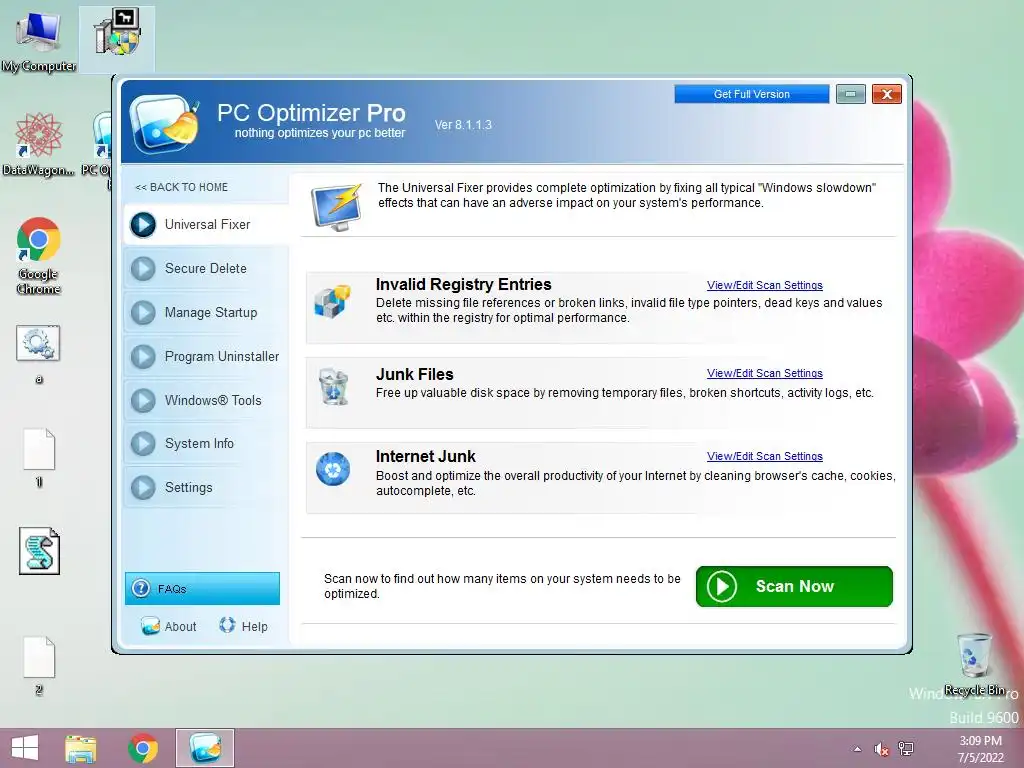Select the Google Chrome desktop shortcut
The height and width of the screenshot is (768, 1024).
tap(39, 255)
